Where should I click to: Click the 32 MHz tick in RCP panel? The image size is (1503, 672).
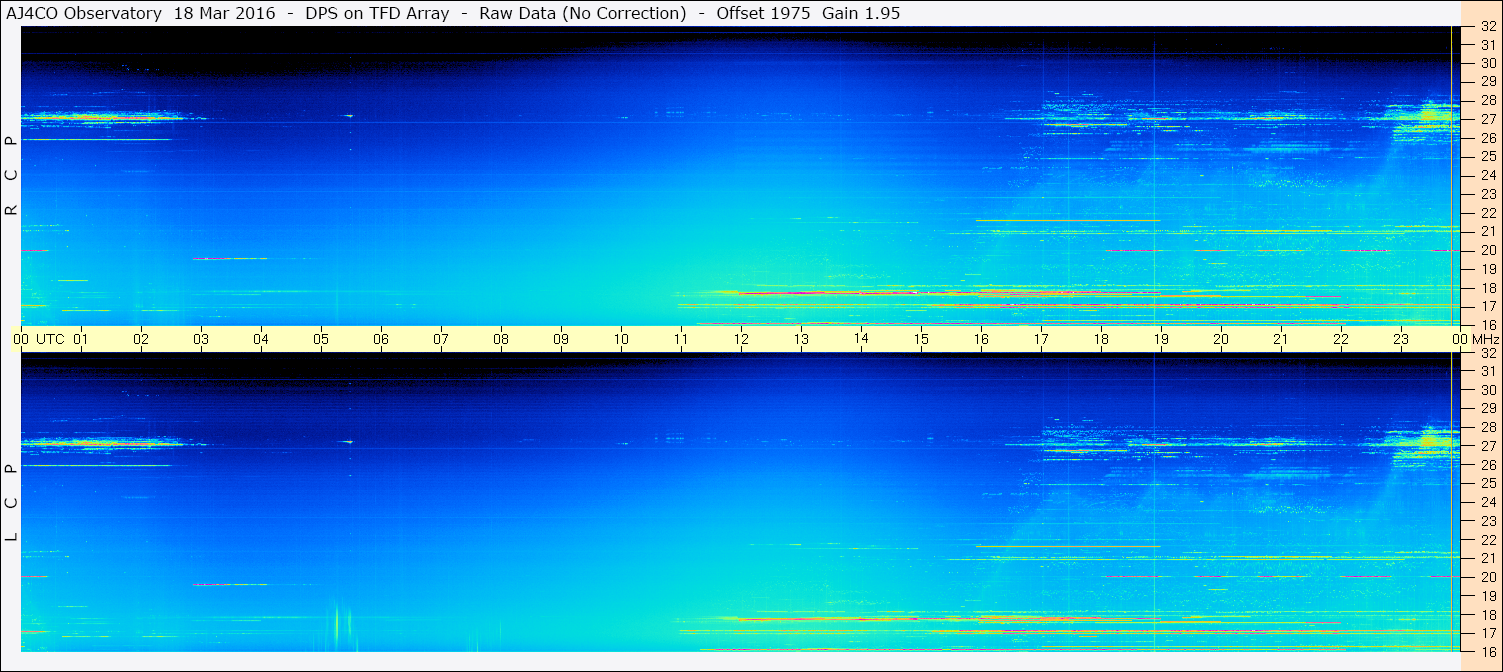1488,27
